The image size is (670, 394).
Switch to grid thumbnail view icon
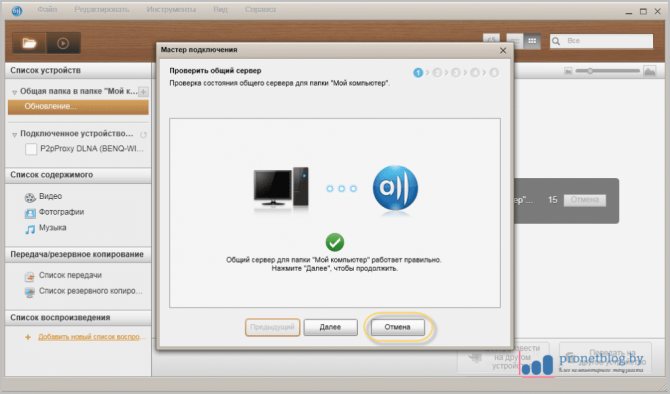[x=532, y=41]
